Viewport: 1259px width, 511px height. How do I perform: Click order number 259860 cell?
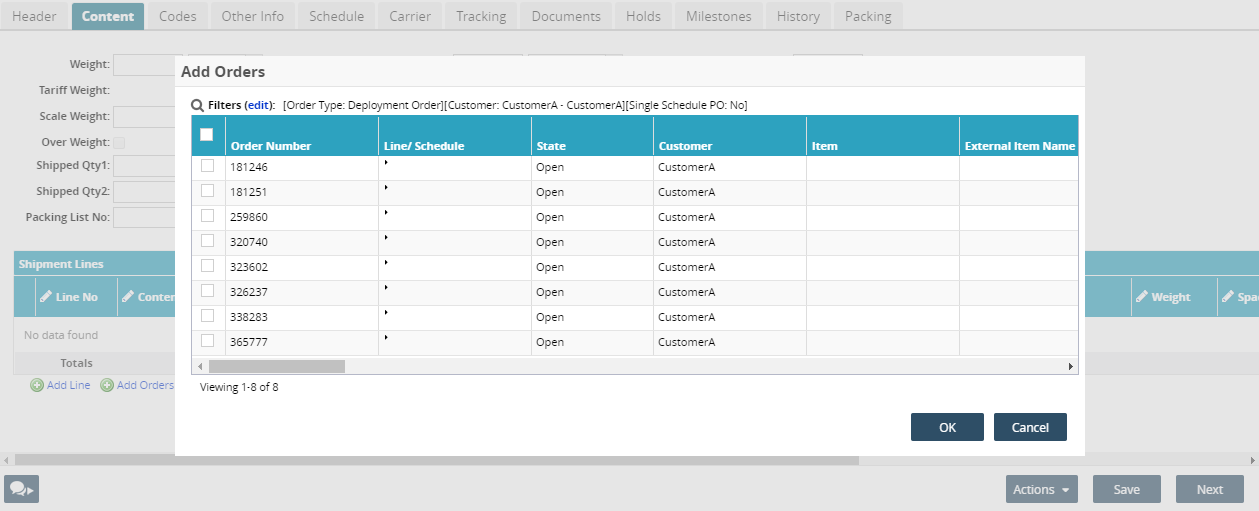302,217
